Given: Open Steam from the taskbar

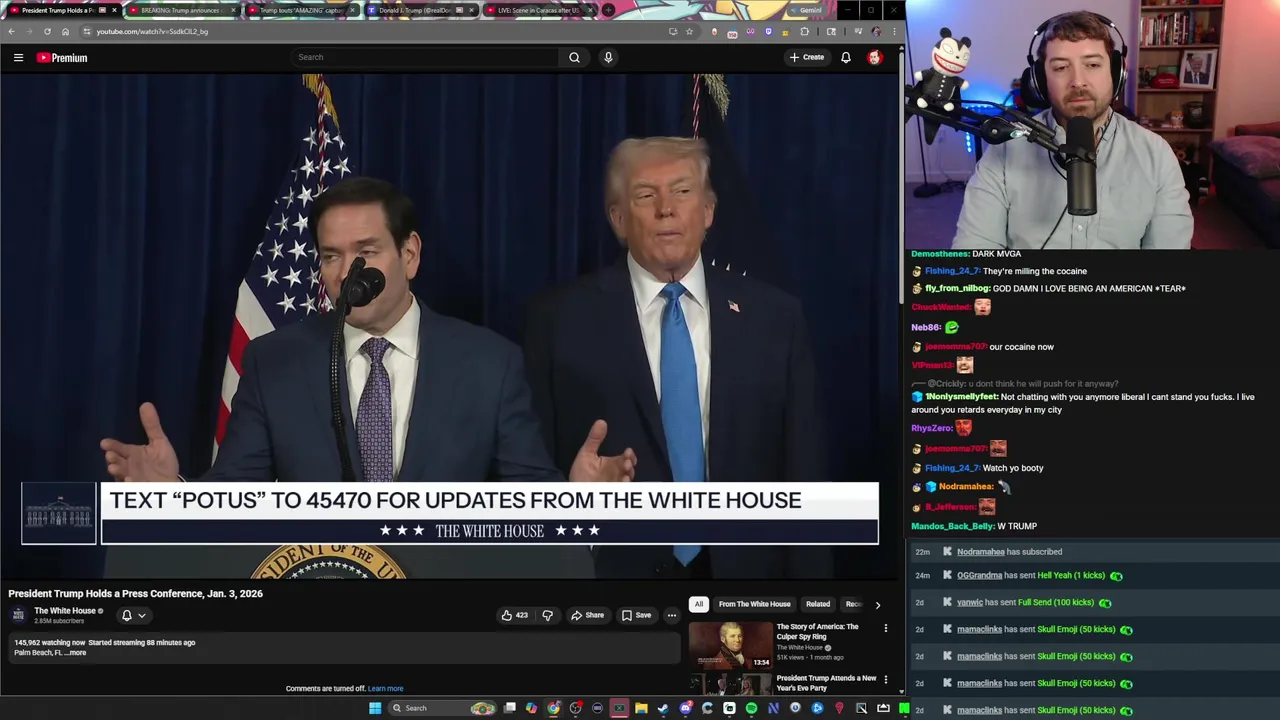Looking at the screenshot, I should (x=663, y=708).
